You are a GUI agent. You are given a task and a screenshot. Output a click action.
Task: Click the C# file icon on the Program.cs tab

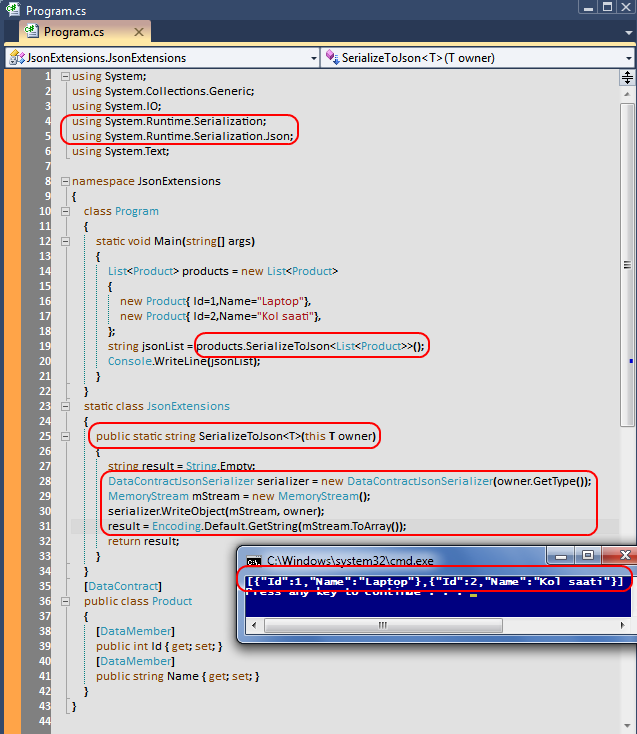point(31,32)
